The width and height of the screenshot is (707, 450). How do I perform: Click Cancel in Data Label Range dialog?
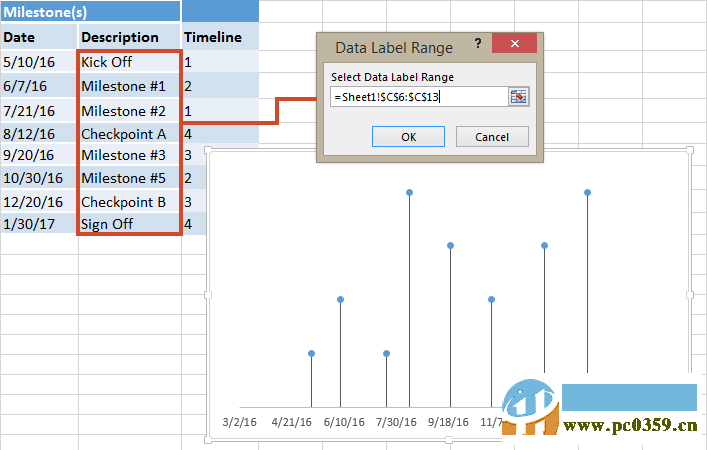(492, 137)
